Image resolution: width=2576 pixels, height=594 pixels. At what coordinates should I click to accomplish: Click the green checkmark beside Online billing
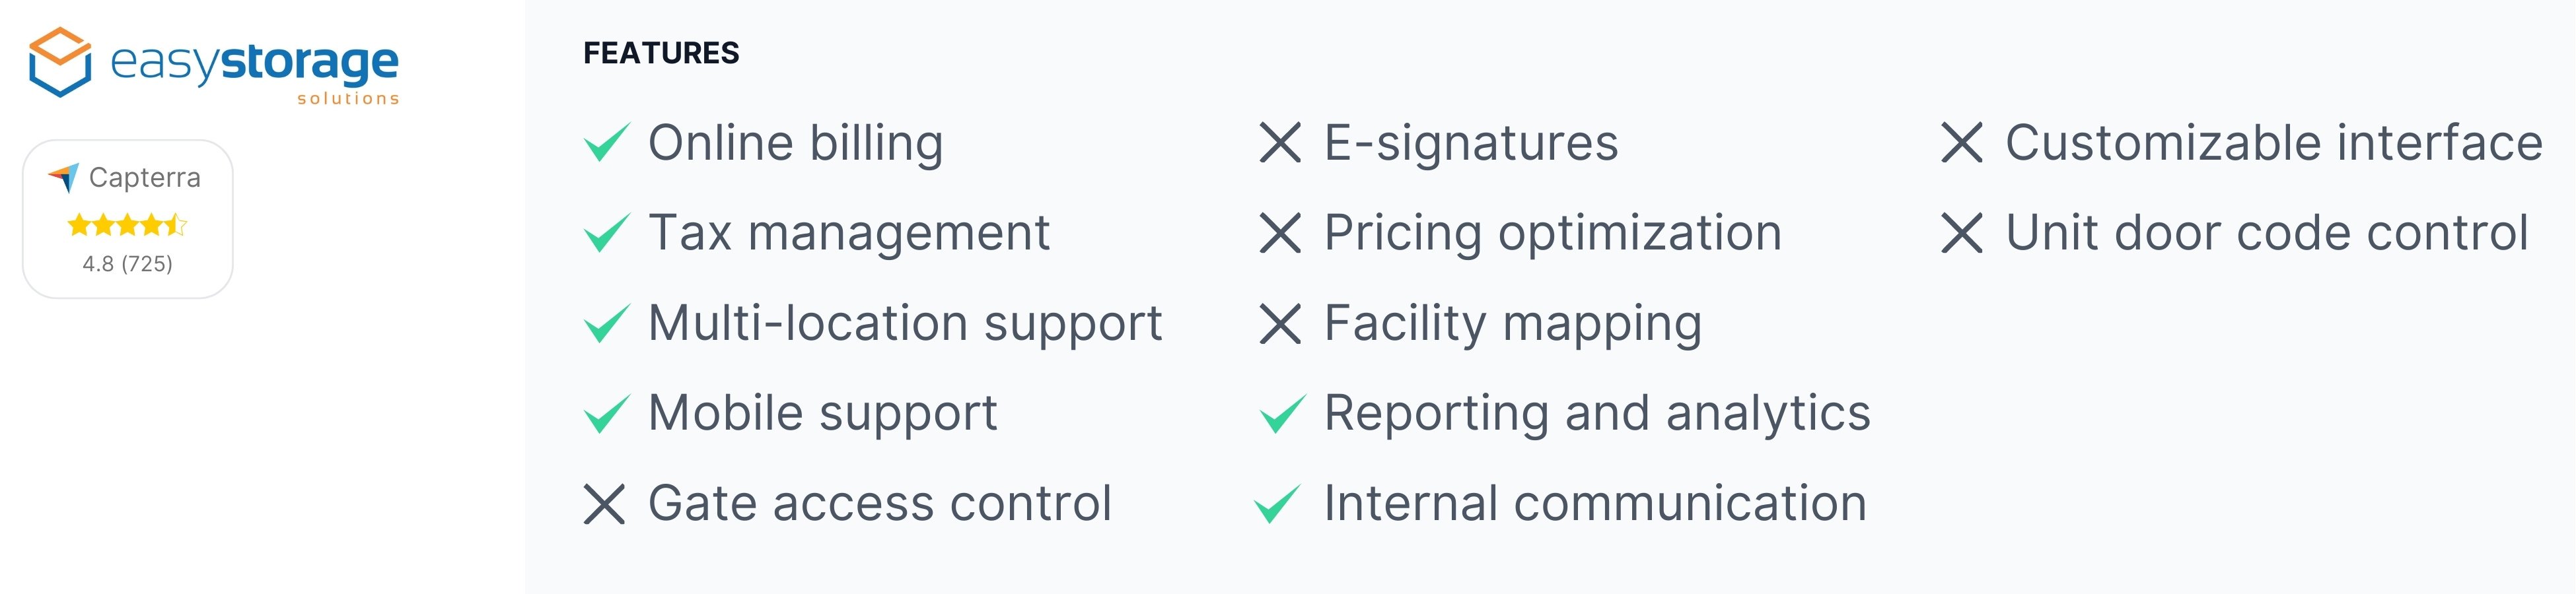point(607,142)
